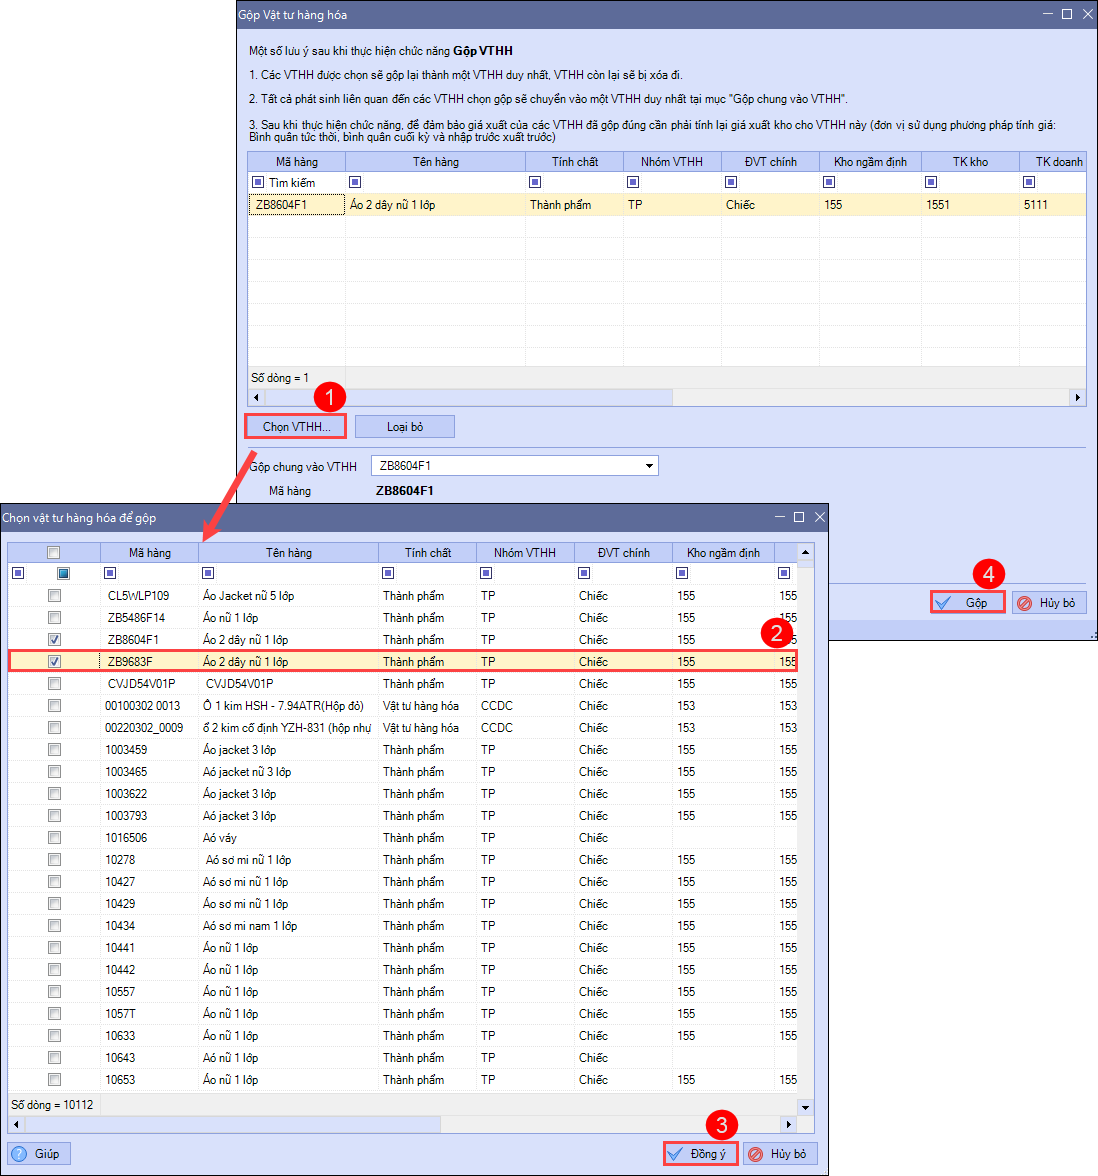
Task: Click the Giúp help icon button
Action: pyautogui.click(x=39, y=1153)
